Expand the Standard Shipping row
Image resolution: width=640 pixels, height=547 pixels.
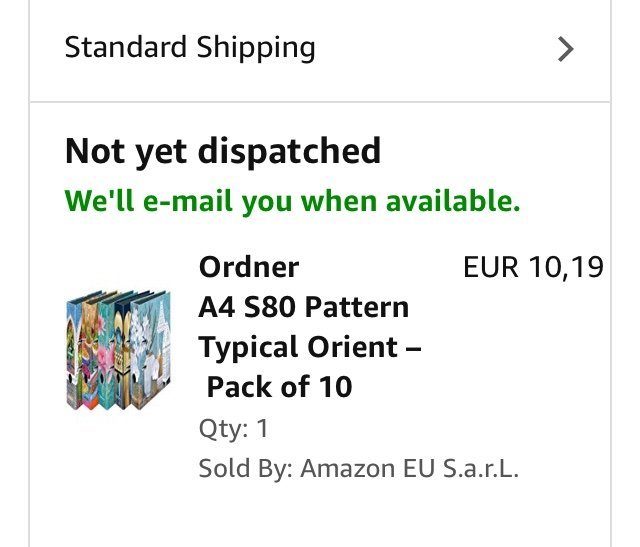coord(320,49)
